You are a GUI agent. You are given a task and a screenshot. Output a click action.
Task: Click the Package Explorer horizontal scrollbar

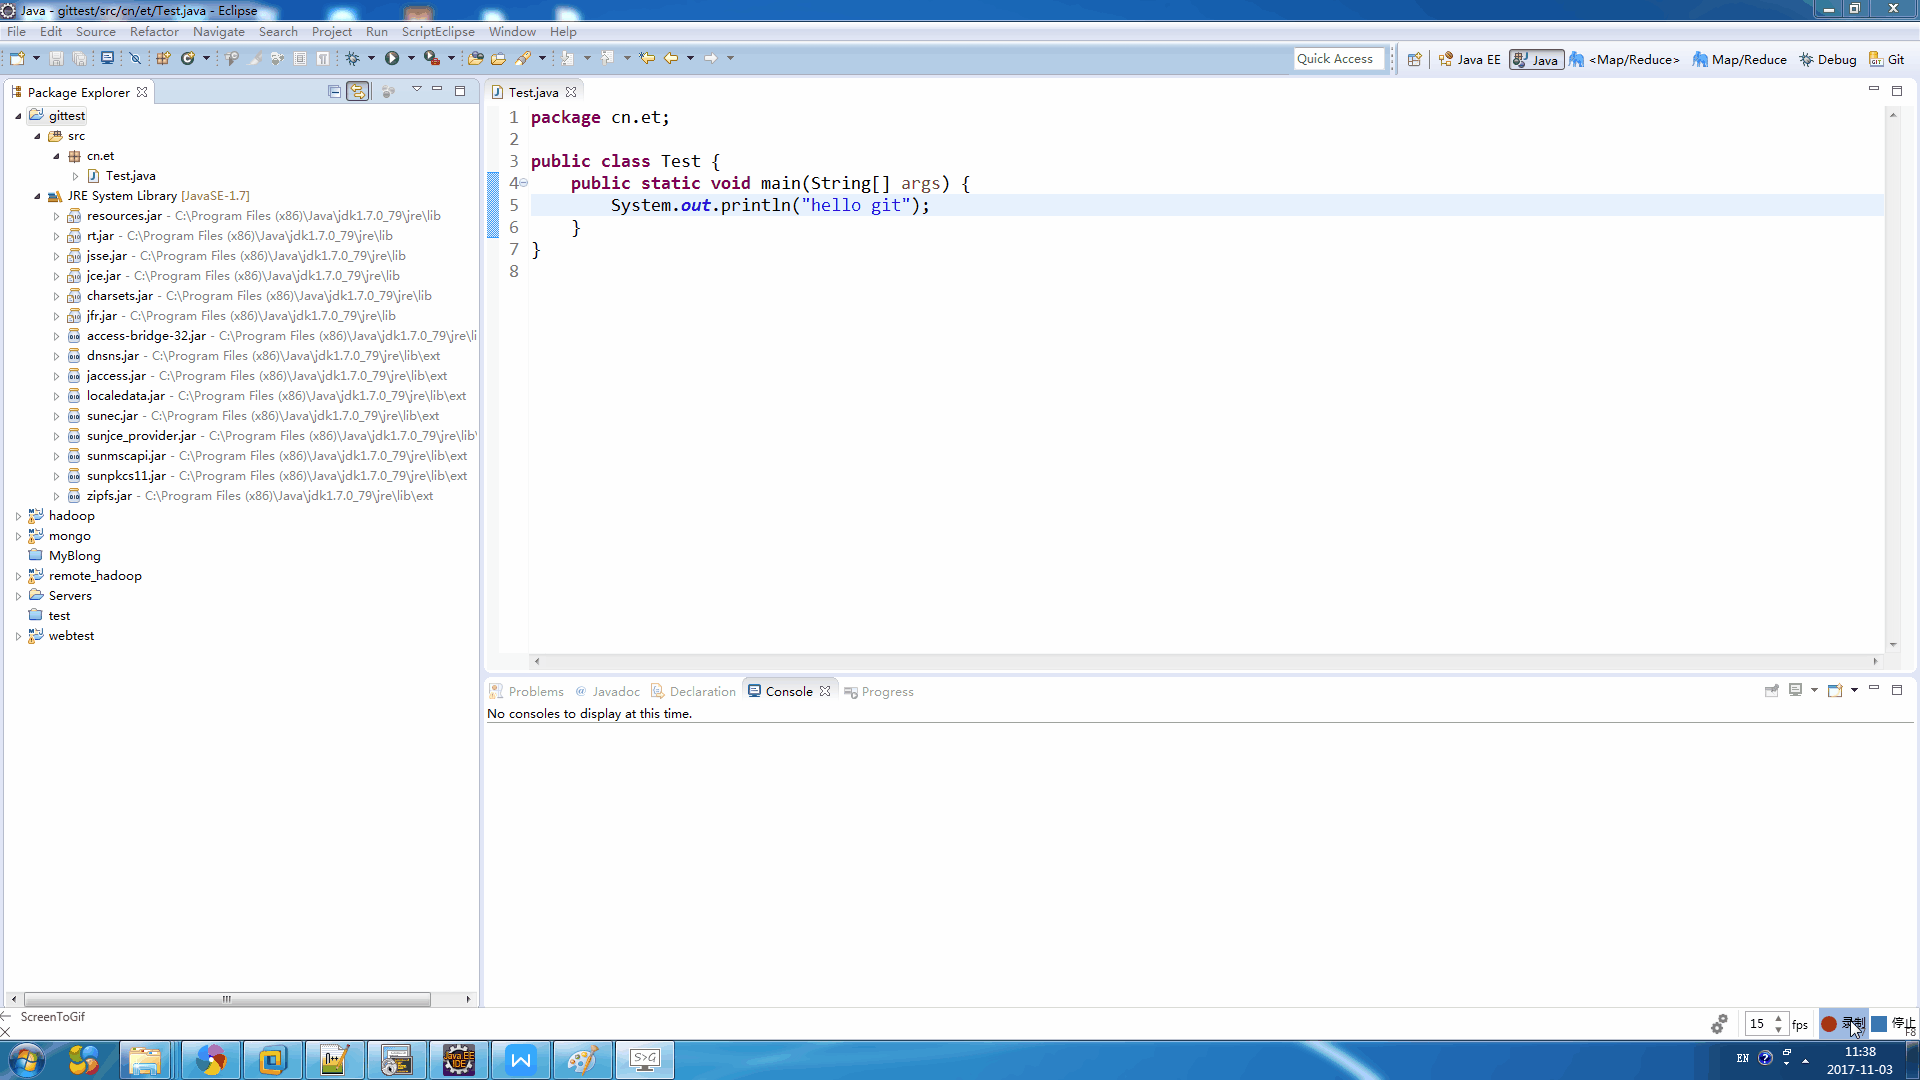[x=227, y=999]
